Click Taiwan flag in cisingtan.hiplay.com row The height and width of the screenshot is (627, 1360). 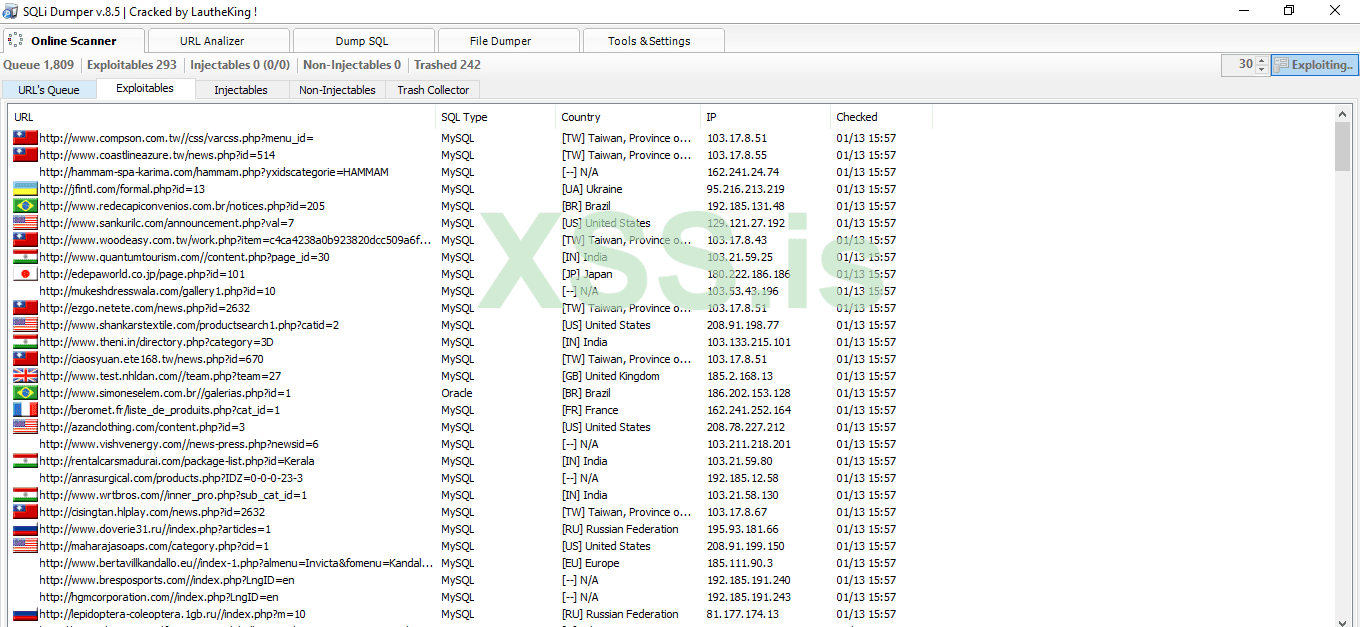[25, 512]
